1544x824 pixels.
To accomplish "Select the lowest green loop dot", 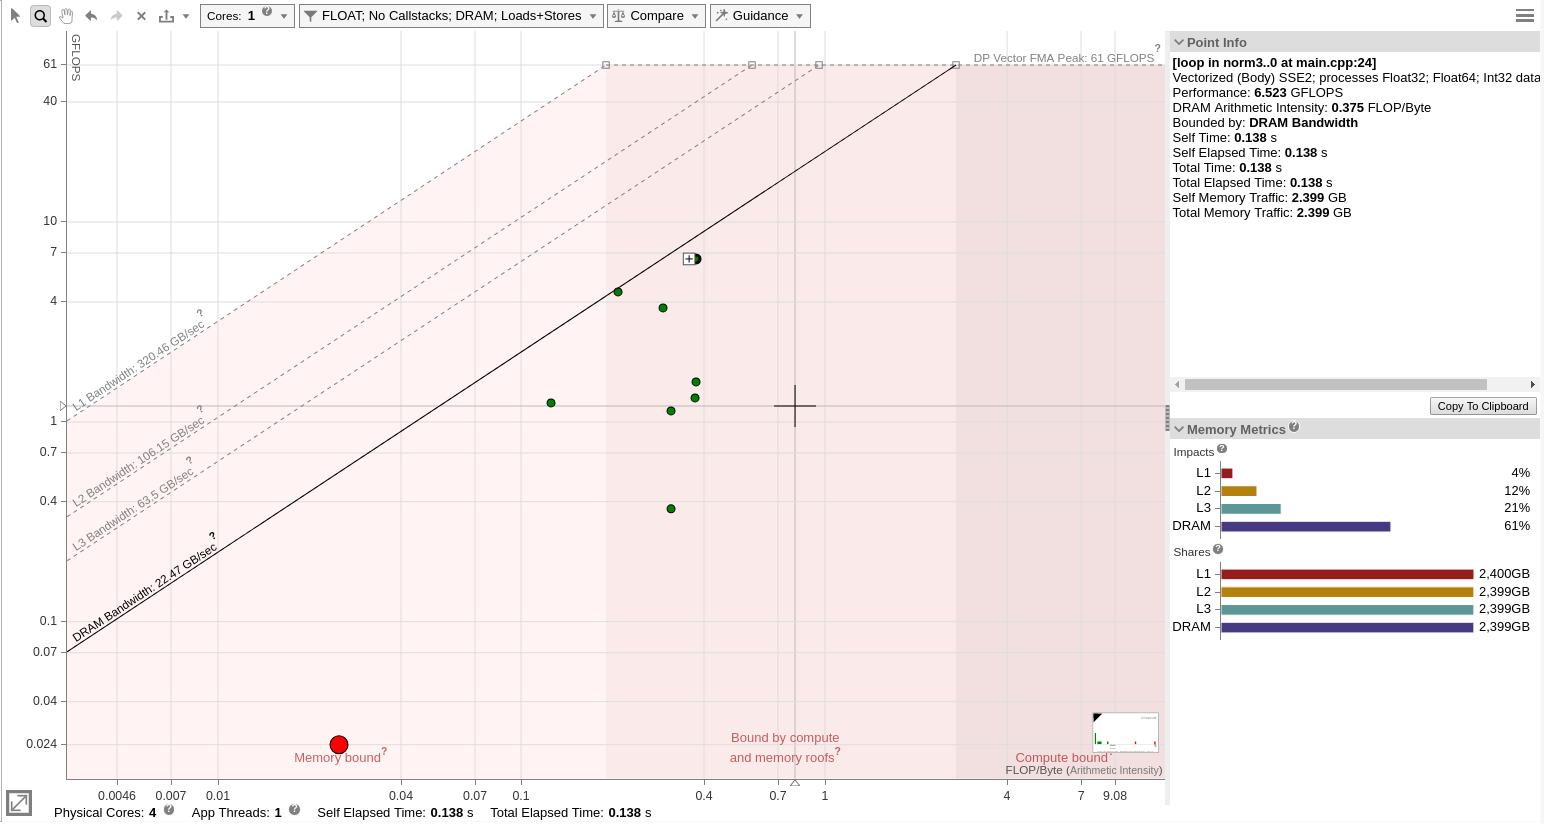I will pos(671,509).
